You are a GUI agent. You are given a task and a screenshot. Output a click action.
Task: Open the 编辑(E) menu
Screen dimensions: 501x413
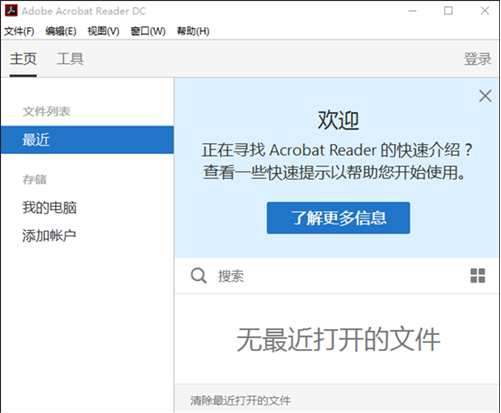coord(61,31)
